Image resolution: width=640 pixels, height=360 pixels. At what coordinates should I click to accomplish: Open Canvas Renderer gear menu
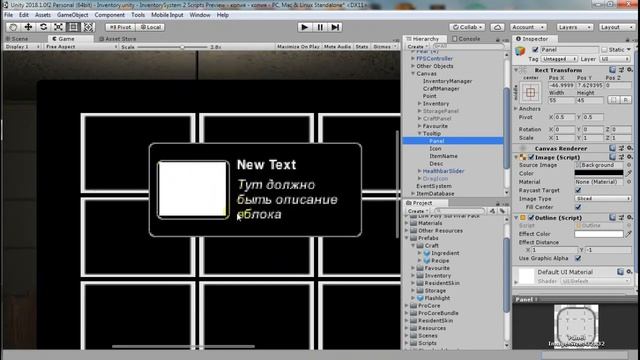(630, 148)
